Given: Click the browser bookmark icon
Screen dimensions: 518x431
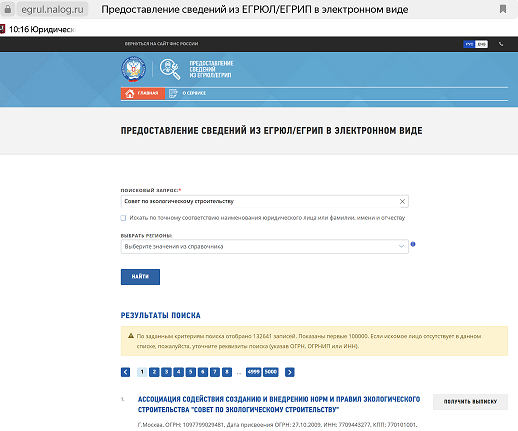Looking at the screenshot, I should tap(503, 9).
